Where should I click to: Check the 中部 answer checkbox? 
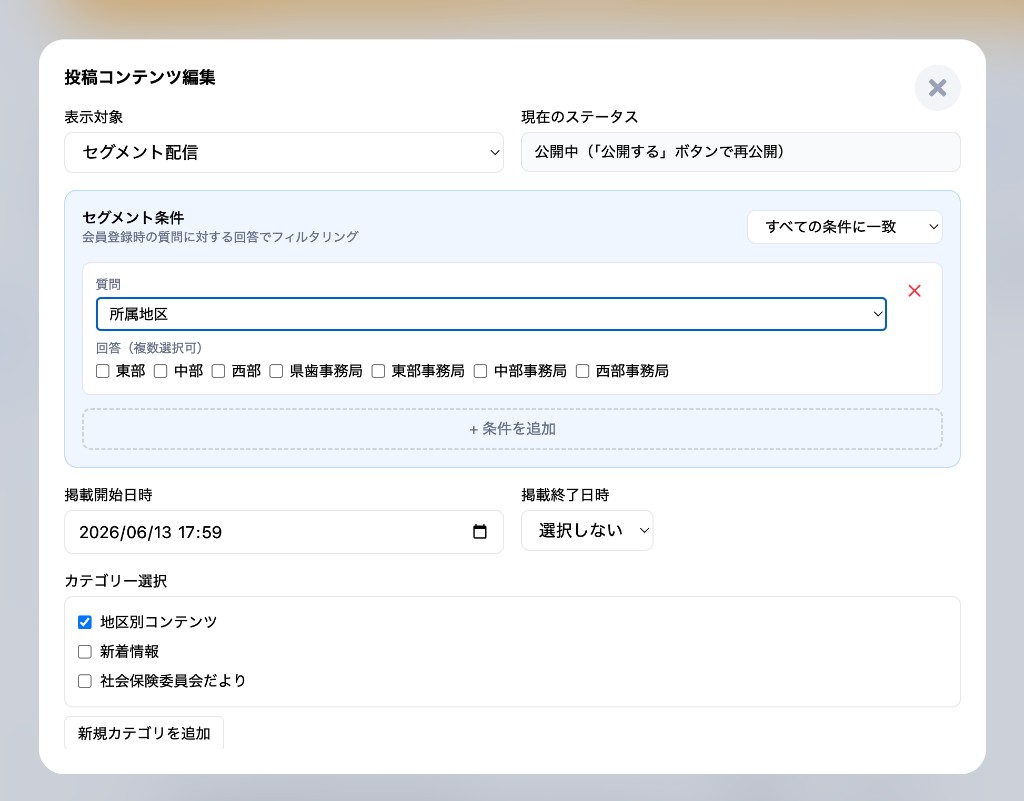tap(161, 371)
